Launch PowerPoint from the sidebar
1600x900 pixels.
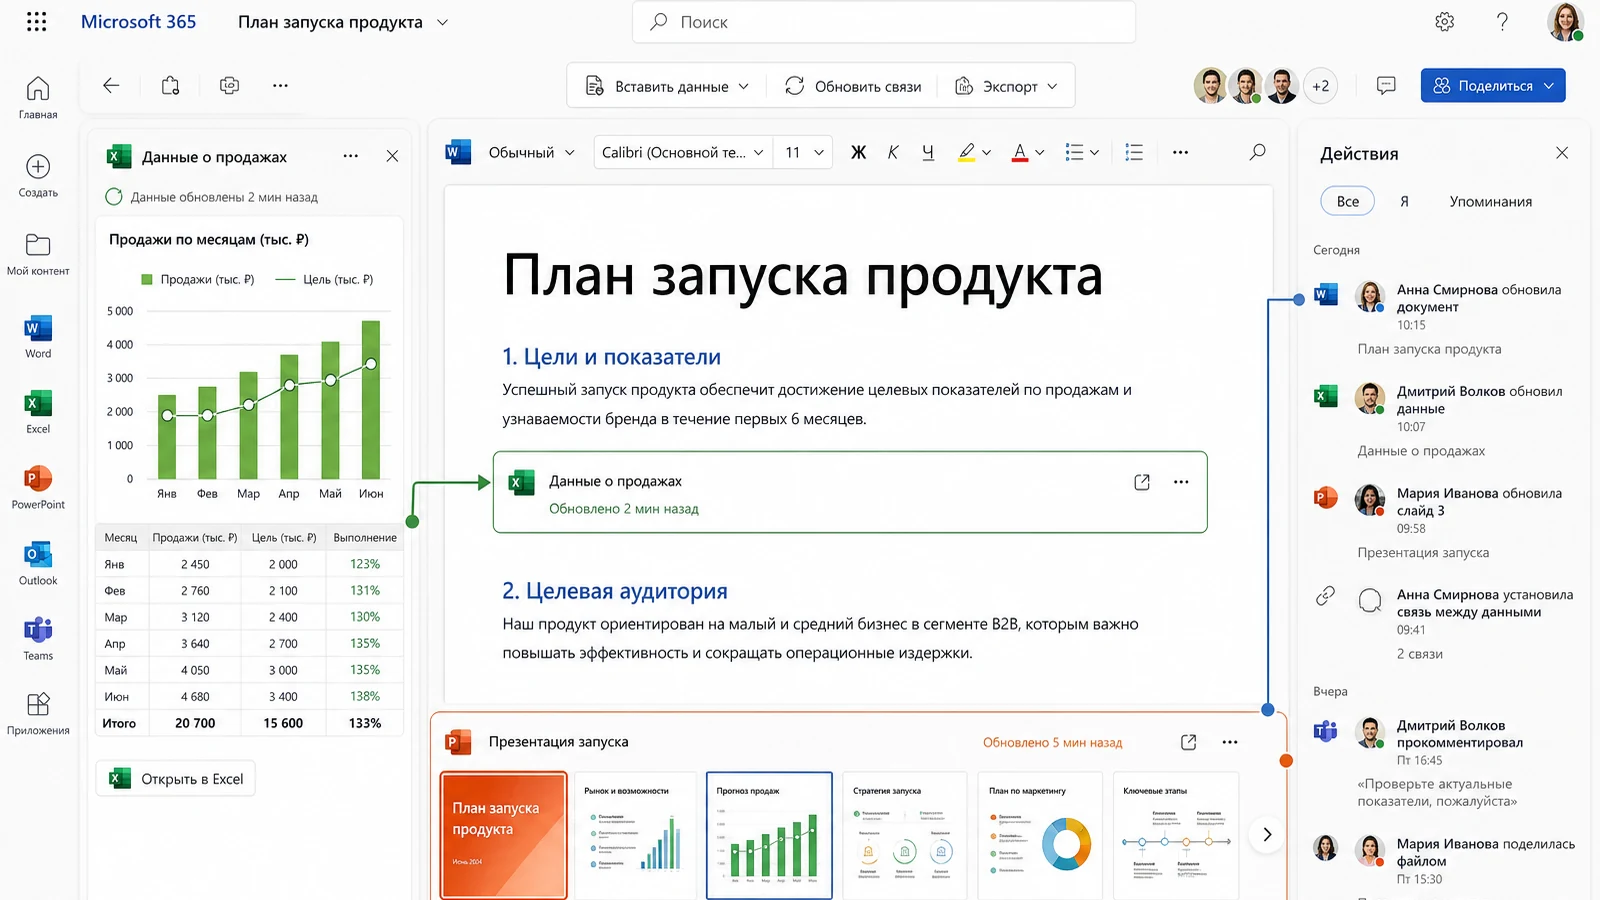[38, 487]
